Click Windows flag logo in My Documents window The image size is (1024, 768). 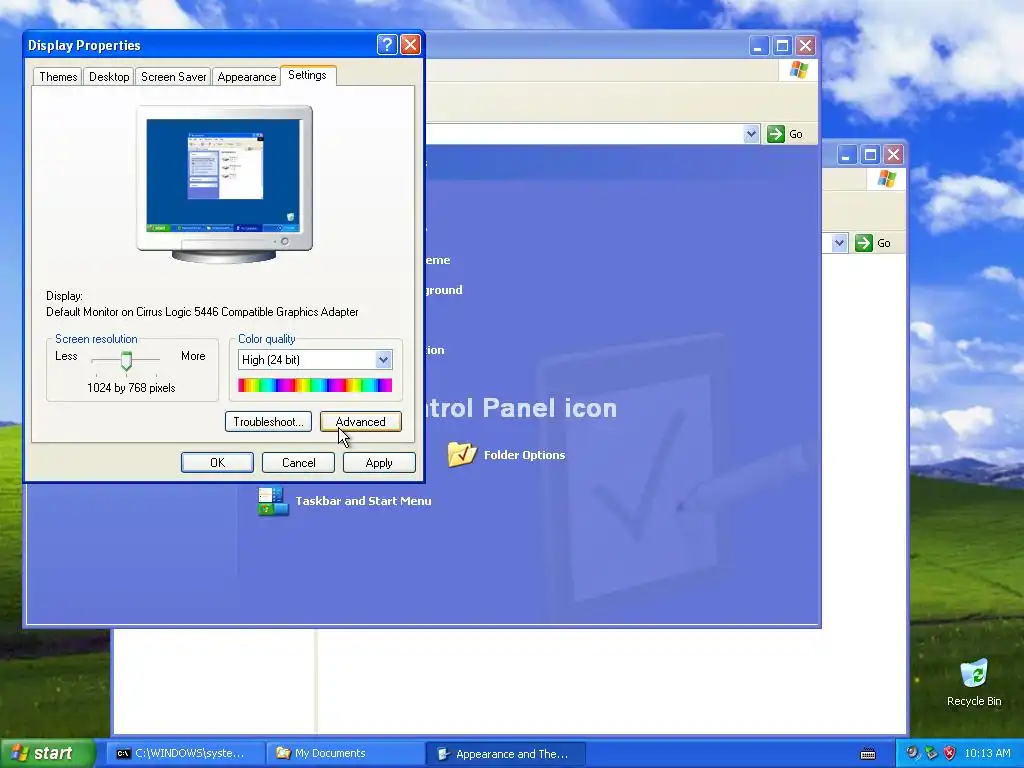coord(886,178)
